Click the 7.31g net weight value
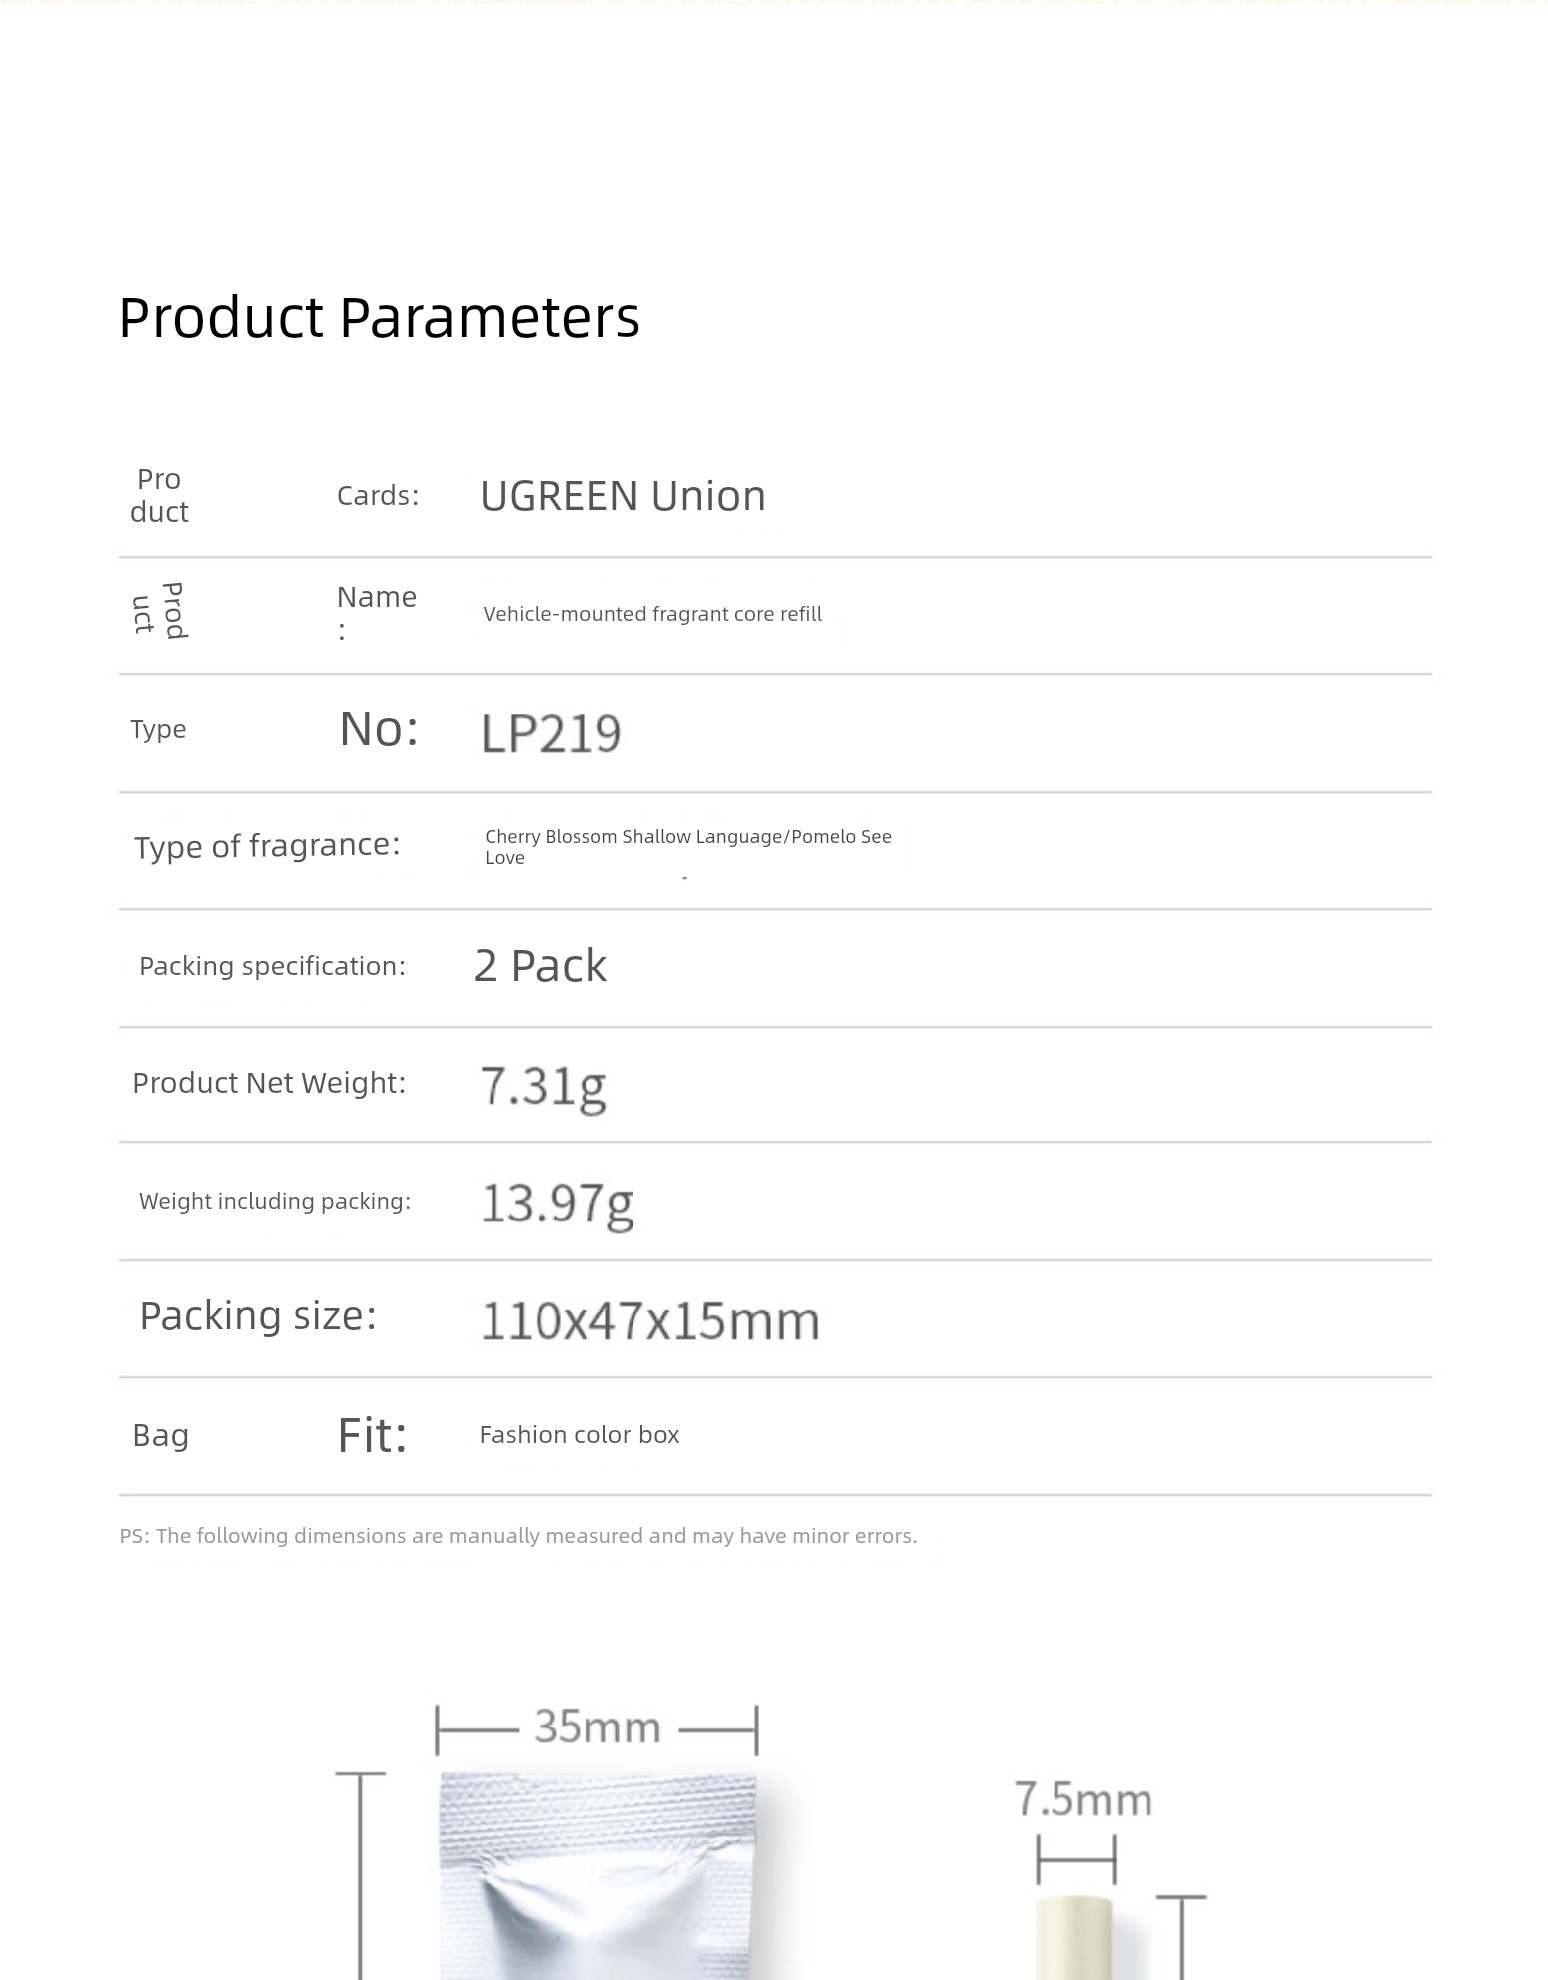 click(543, 1086)
